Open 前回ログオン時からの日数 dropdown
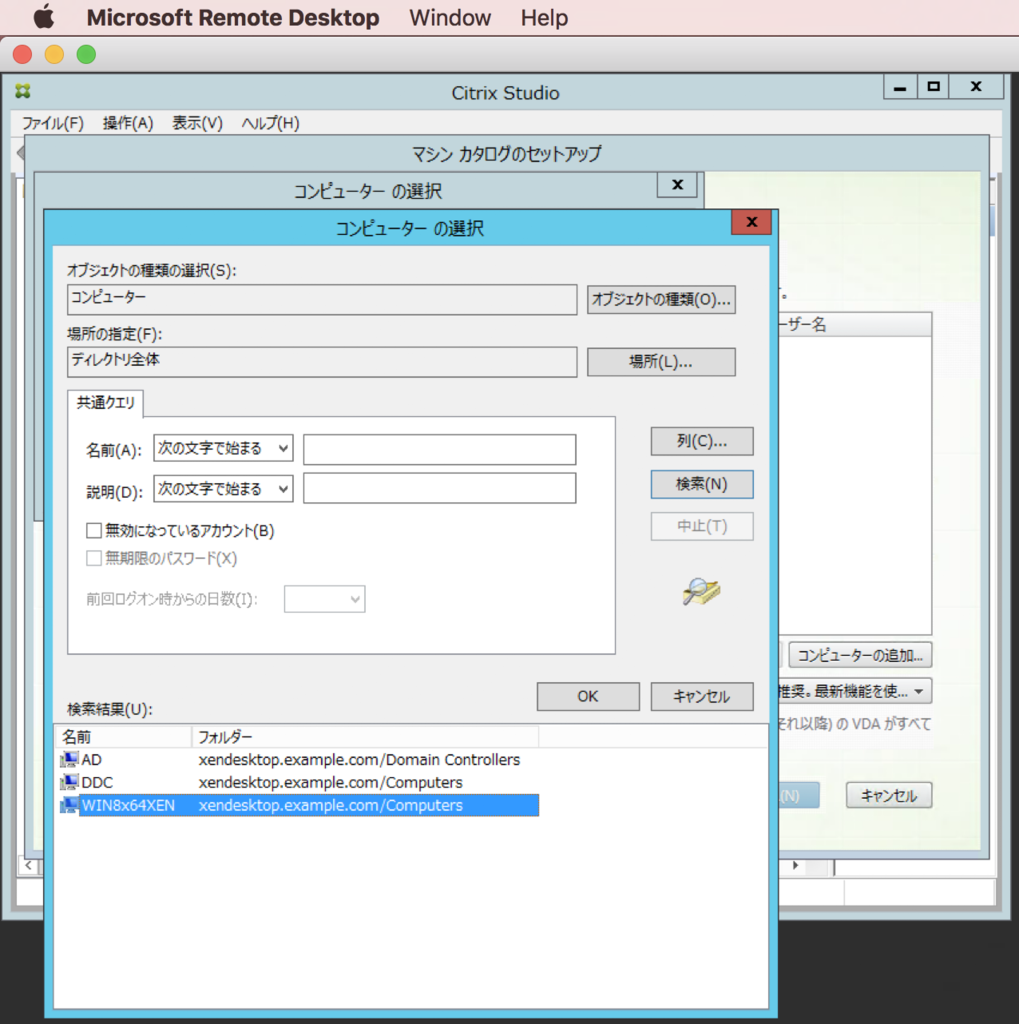The width and height of the screenshot is (1019, 1024). click(325, 599)
